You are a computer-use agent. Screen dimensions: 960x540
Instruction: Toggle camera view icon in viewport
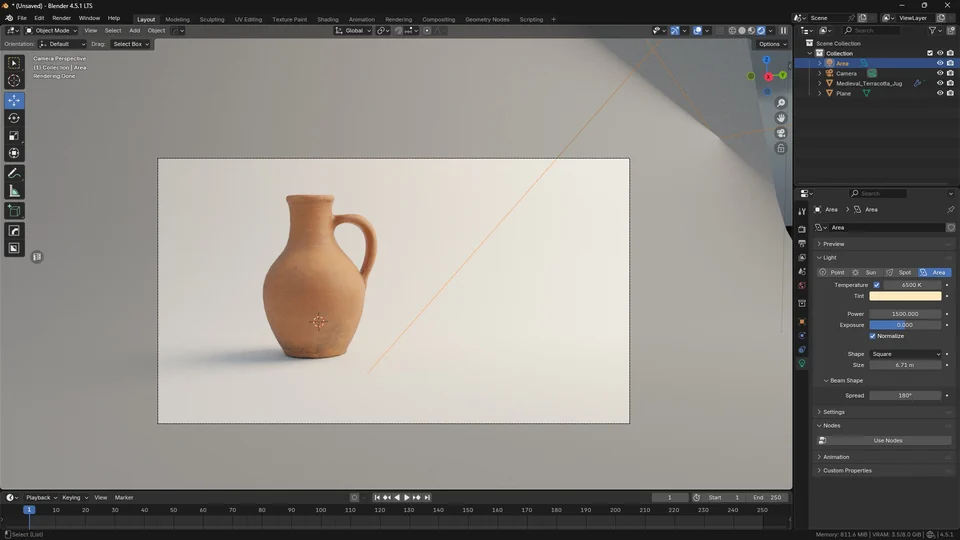(x=781, y=133)
